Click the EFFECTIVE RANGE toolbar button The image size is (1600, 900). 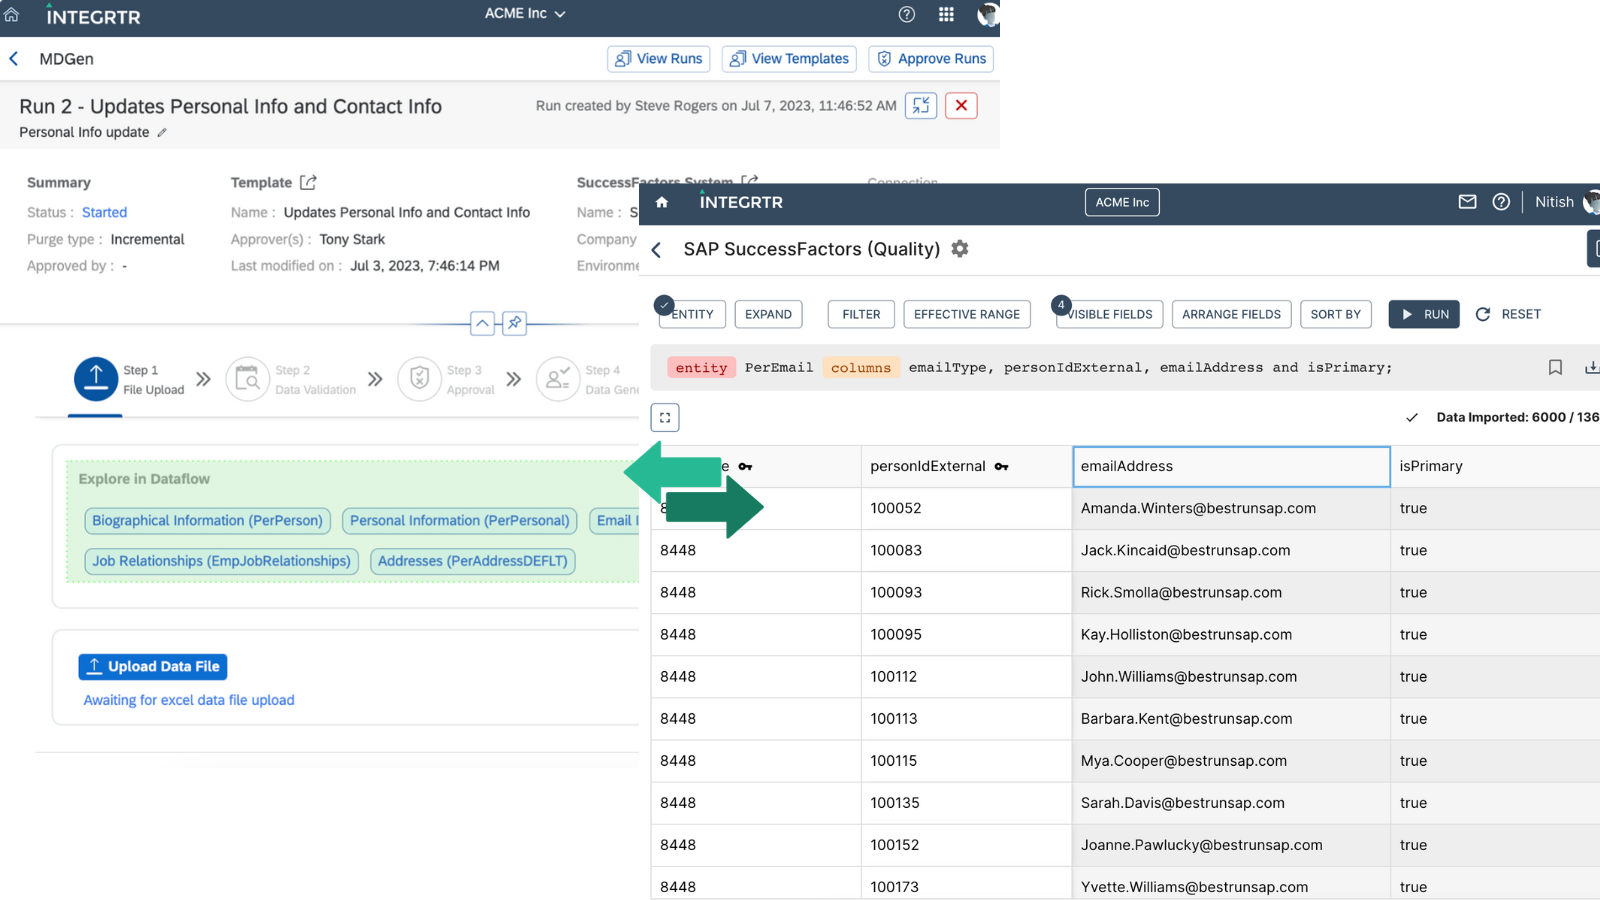967,314
